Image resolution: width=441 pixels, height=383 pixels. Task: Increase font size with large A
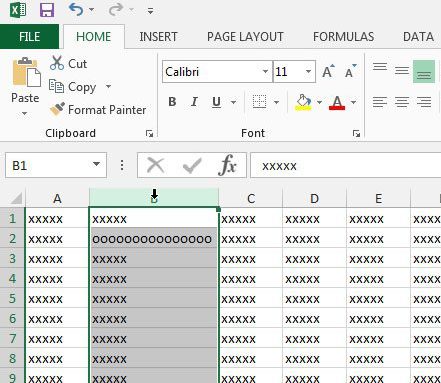(328, 71)
